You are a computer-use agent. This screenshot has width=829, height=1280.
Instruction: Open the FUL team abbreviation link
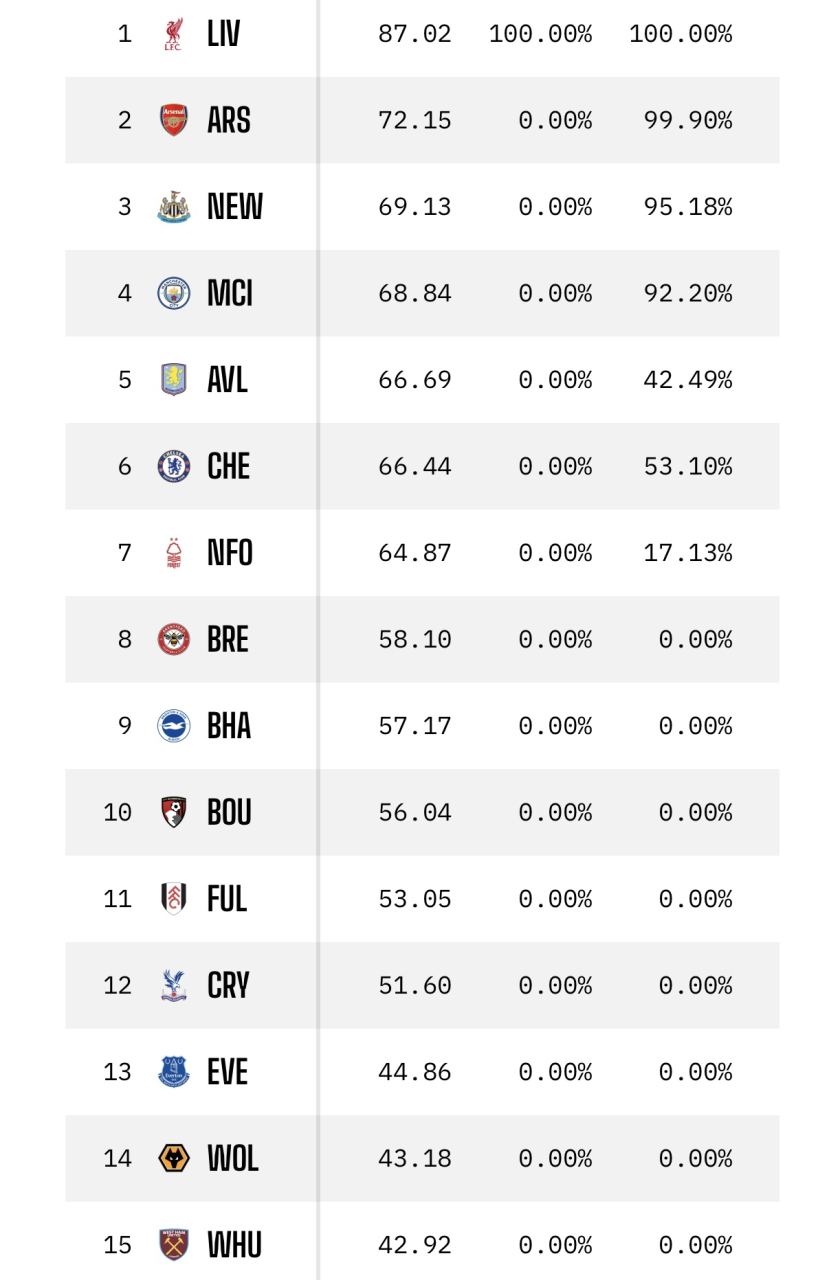click(227, 899)
